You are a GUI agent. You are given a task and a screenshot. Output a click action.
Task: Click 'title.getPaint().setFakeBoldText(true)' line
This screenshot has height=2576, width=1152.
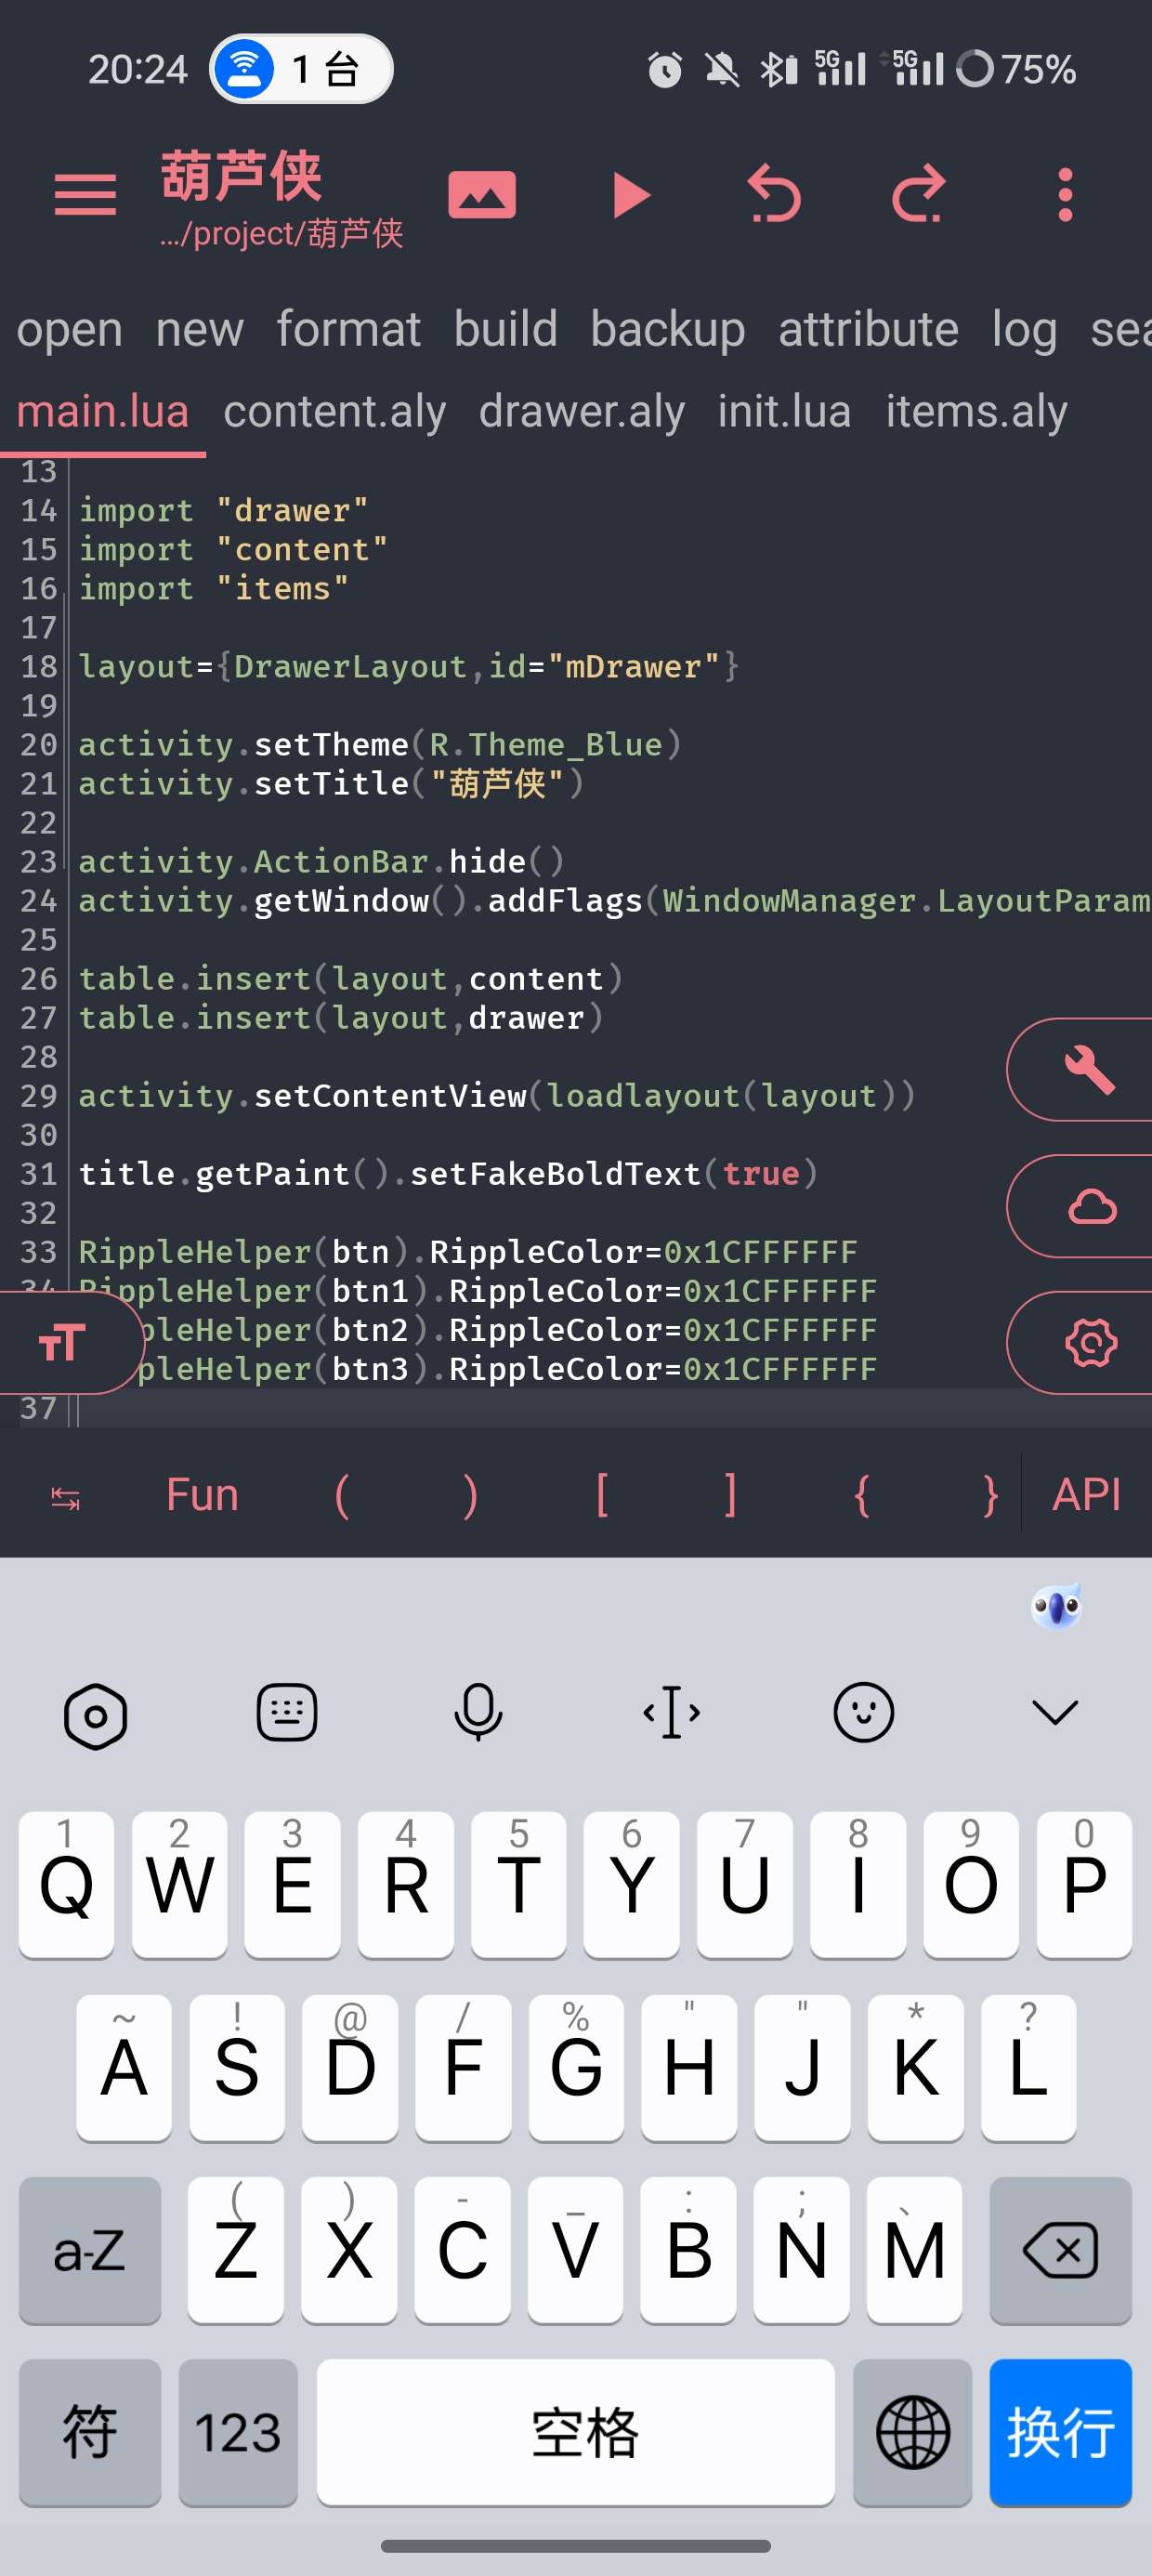coord(448,1173)
